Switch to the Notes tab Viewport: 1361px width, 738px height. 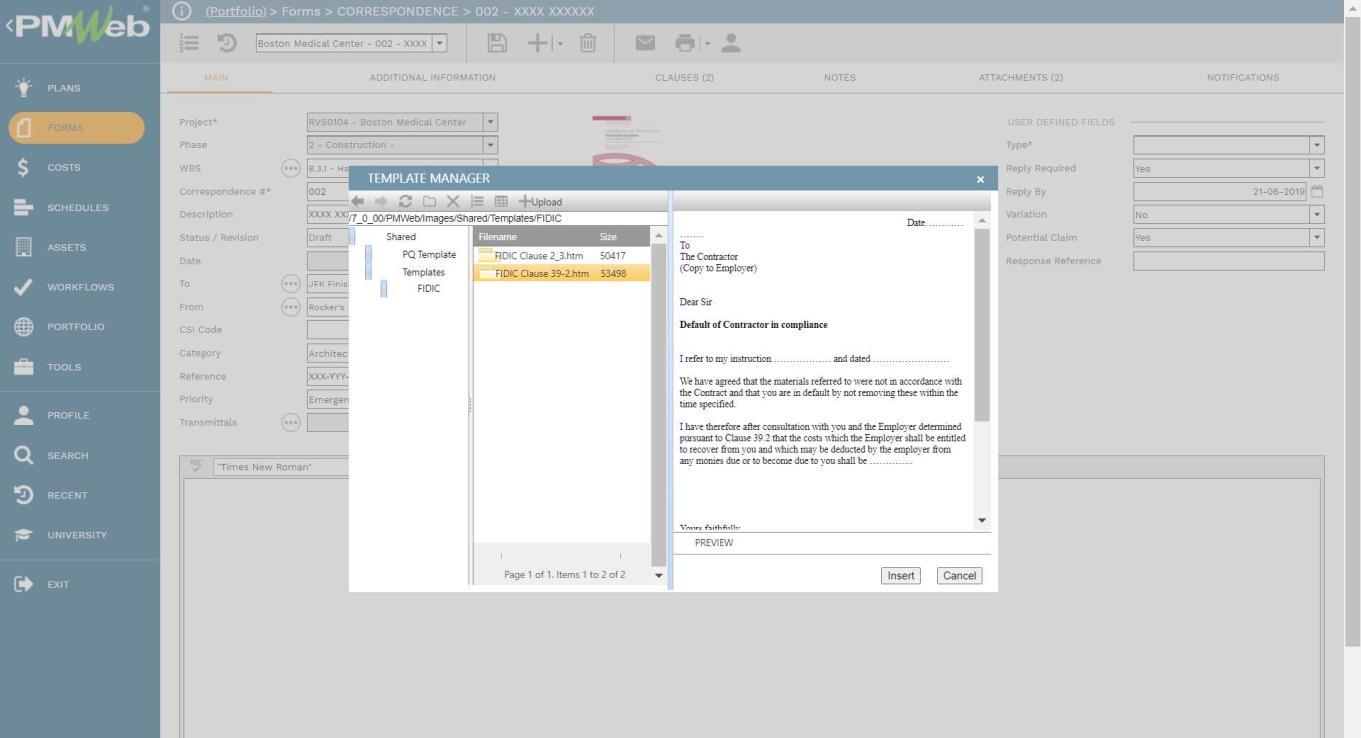(x=840, y=78)
